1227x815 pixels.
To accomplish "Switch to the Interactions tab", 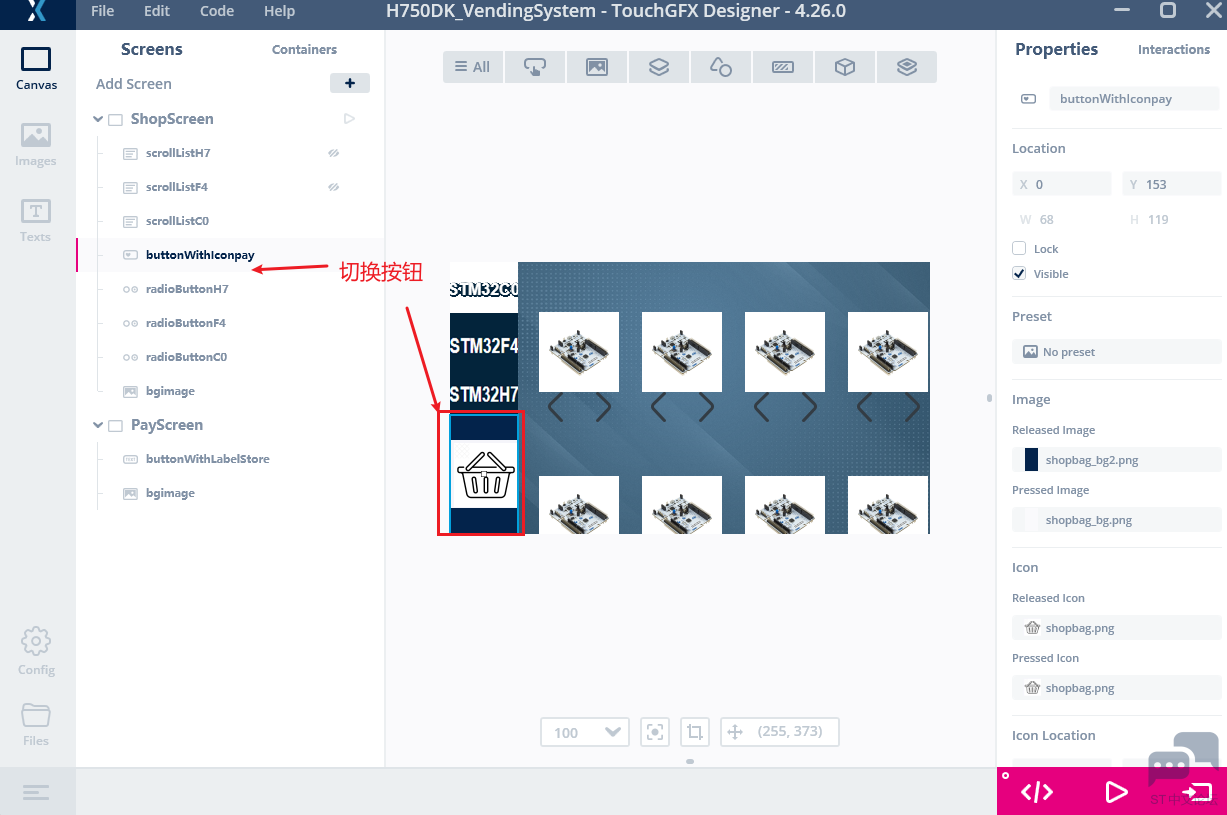I will 1173,49.
